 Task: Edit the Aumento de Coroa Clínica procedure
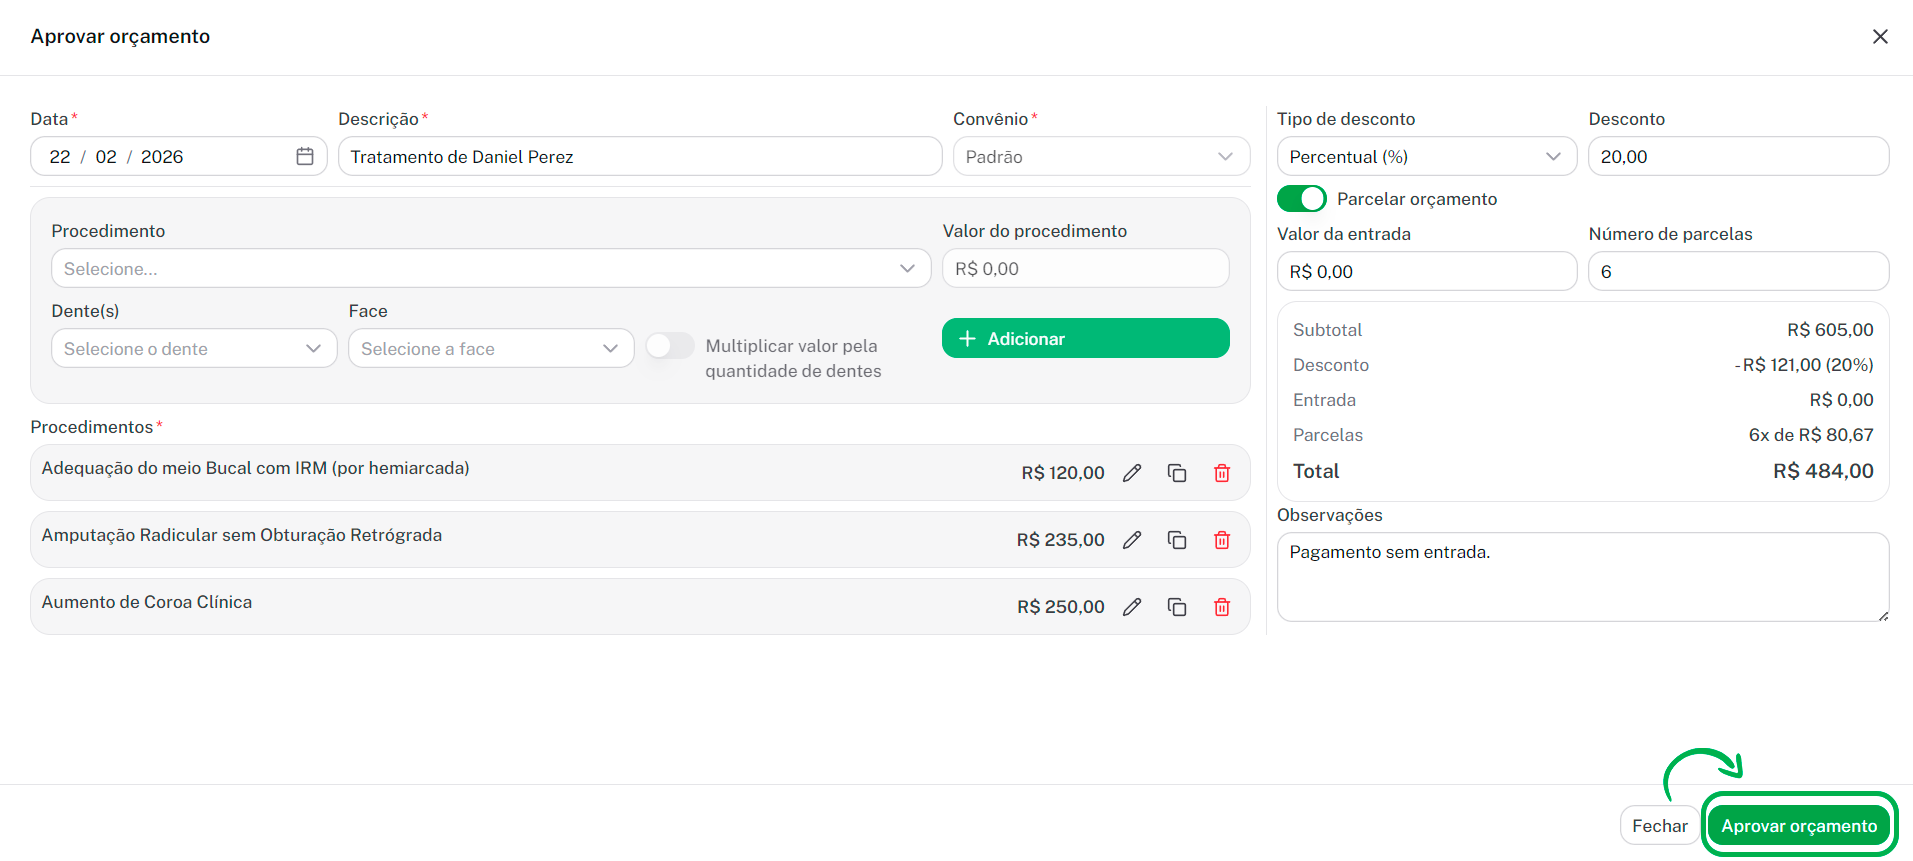[1132, 607]
